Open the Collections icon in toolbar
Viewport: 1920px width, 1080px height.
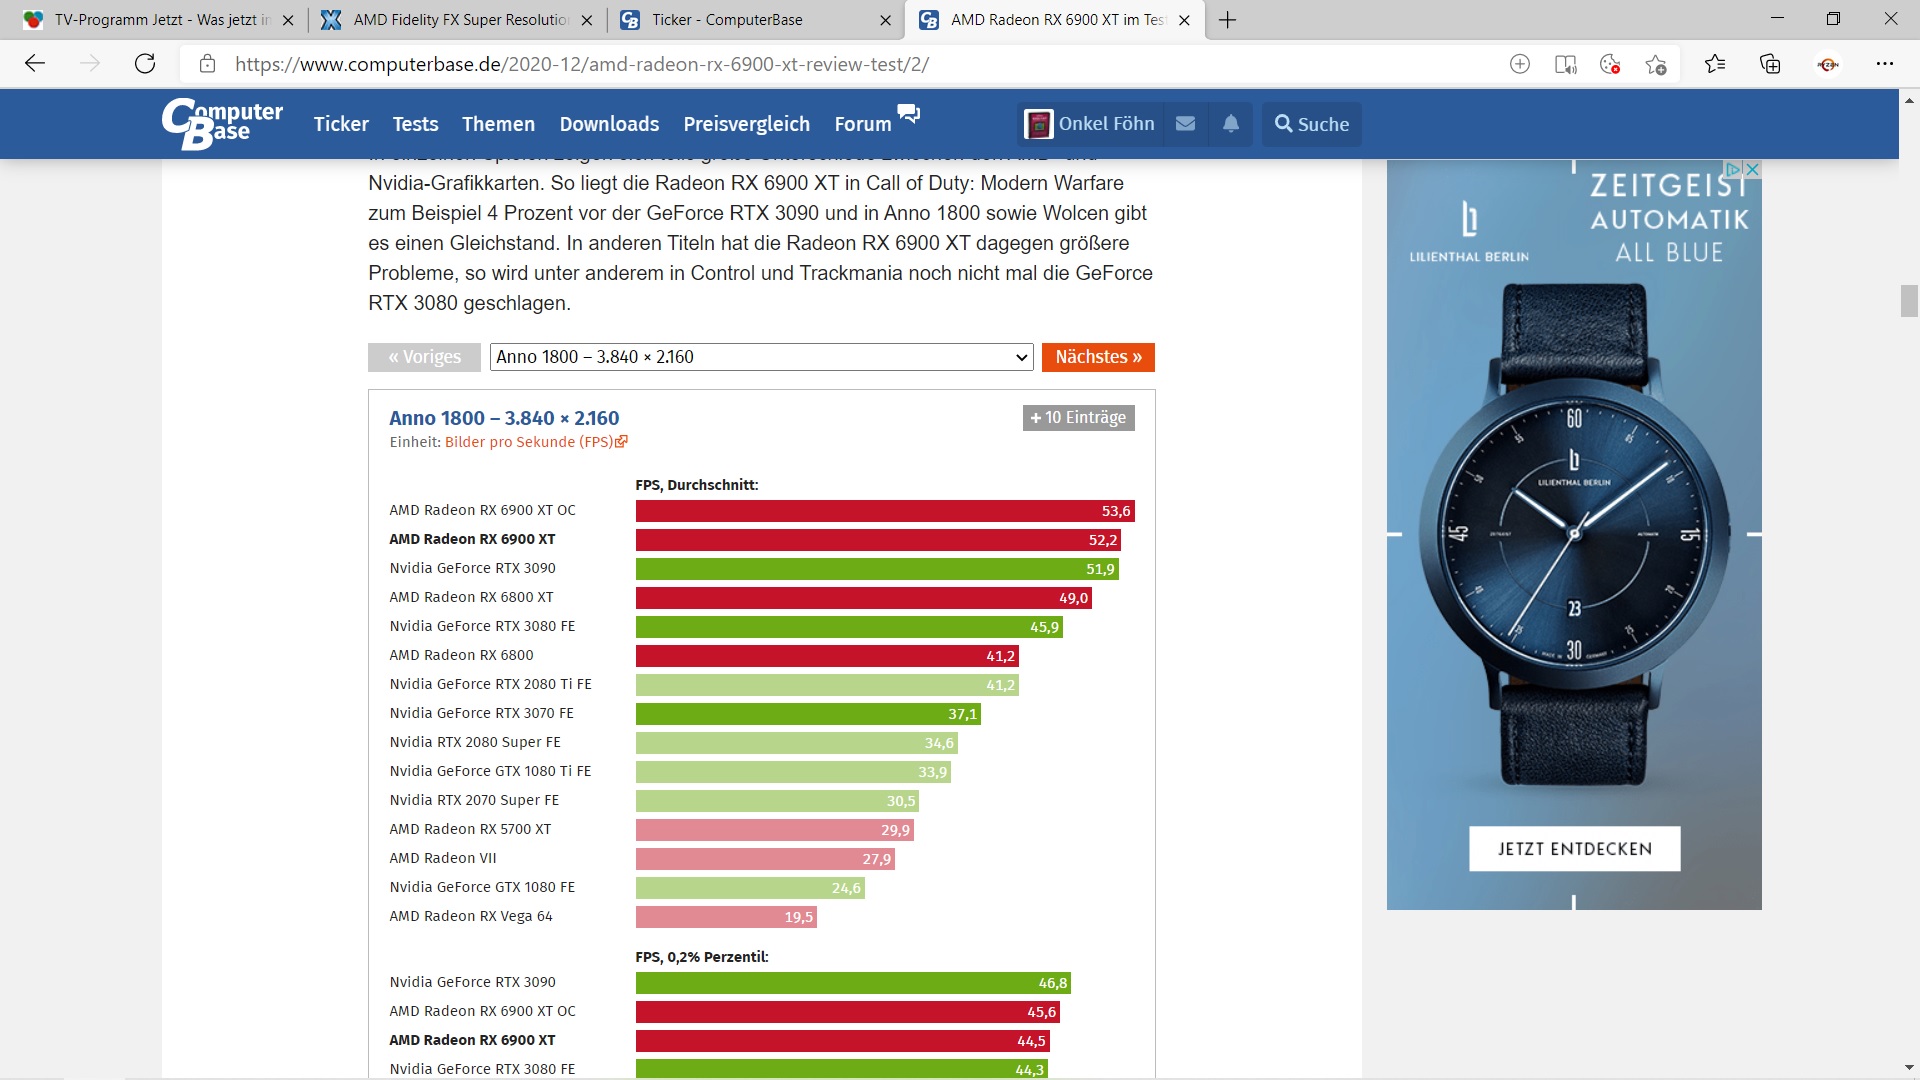click(x=1770, y=65)
